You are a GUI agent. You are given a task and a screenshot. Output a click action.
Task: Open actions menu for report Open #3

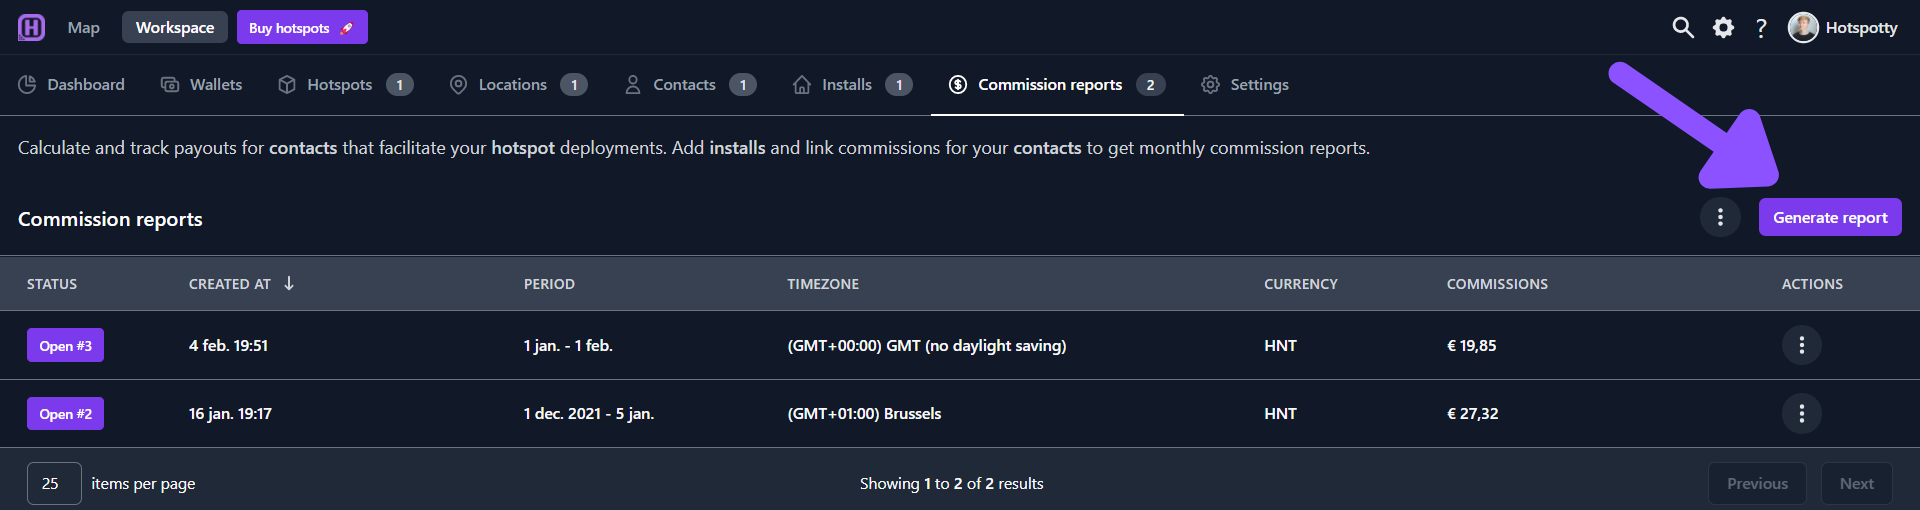point(1801,345)
